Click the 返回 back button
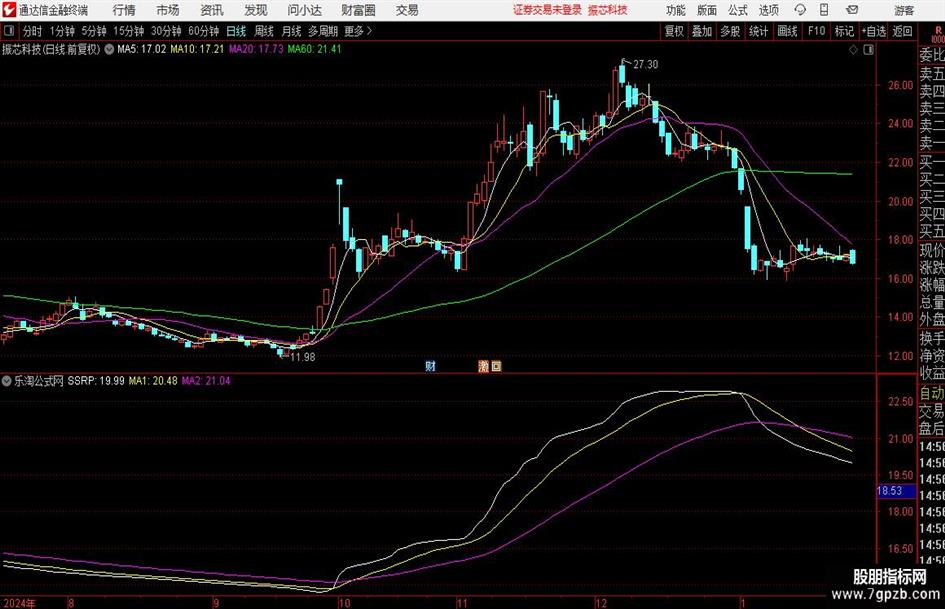 point(902,31)
